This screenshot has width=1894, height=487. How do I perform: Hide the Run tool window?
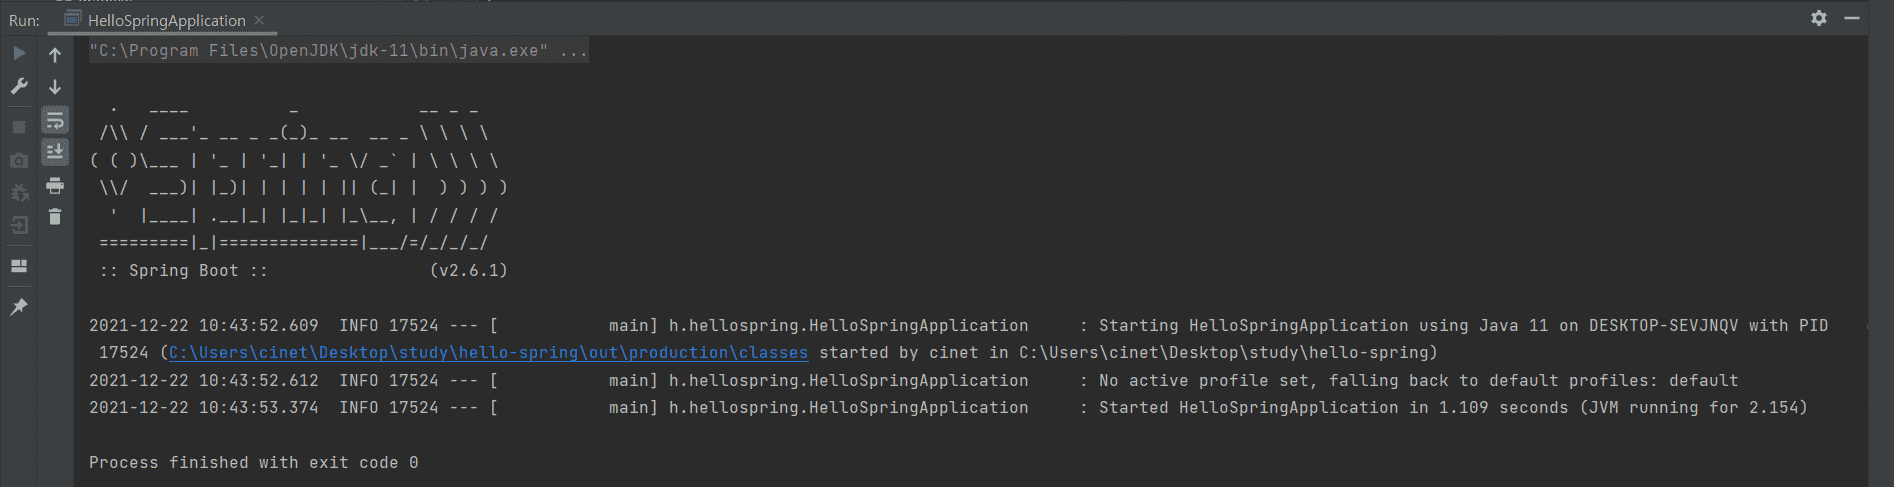point(1852,18)
